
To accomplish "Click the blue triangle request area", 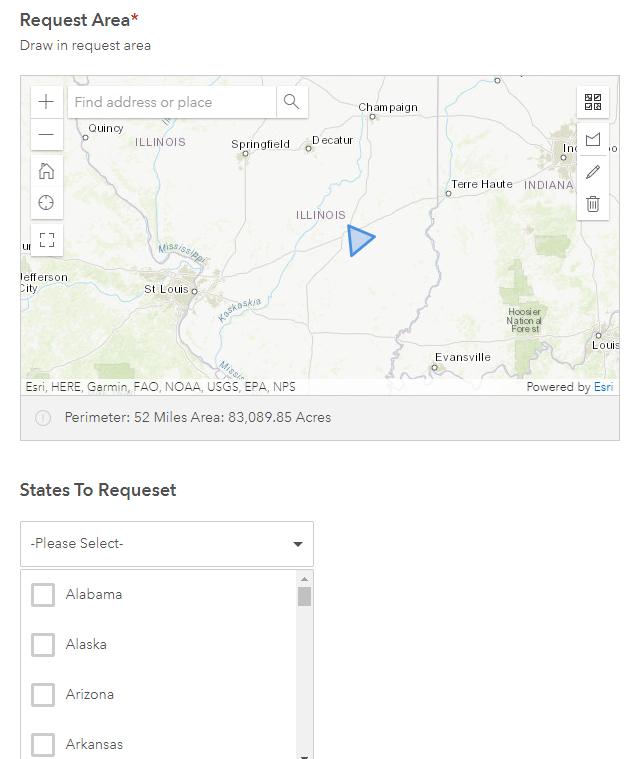I will coord(358,240).
